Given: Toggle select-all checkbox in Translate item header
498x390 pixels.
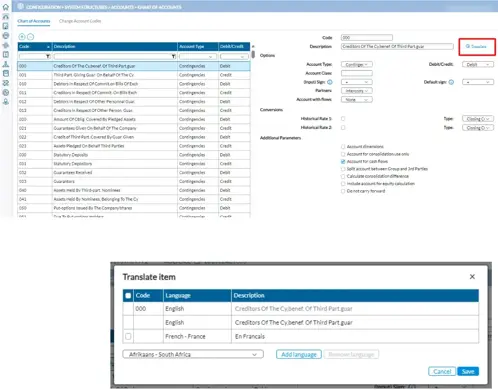Looking at the screenshot, I should (x=128, y=295).
